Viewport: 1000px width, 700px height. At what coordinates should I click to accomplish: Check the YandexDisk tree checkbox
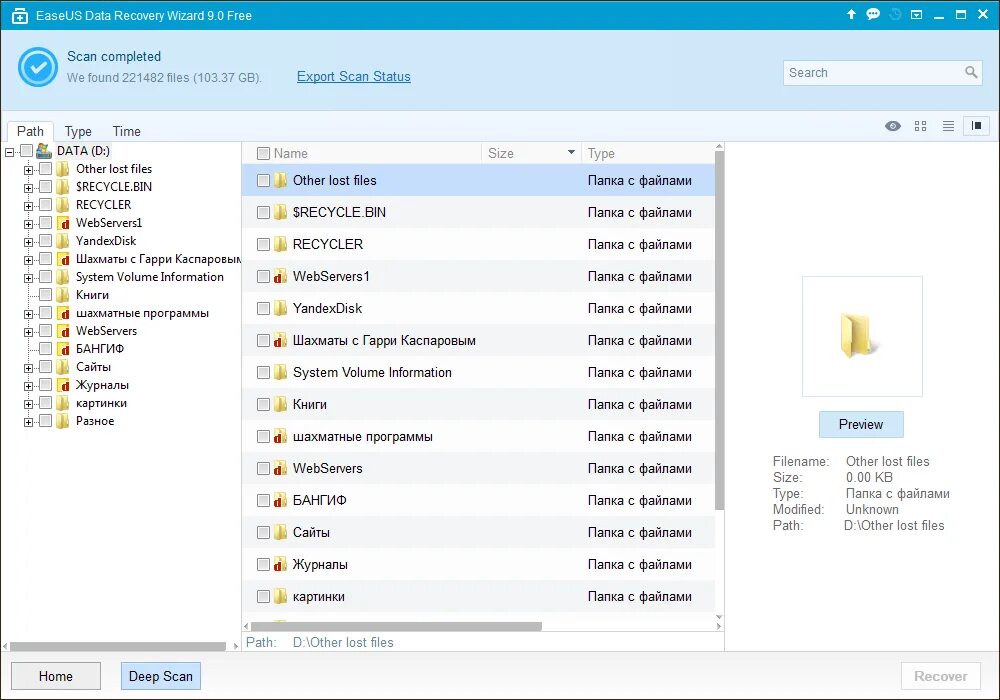[45, 241]
